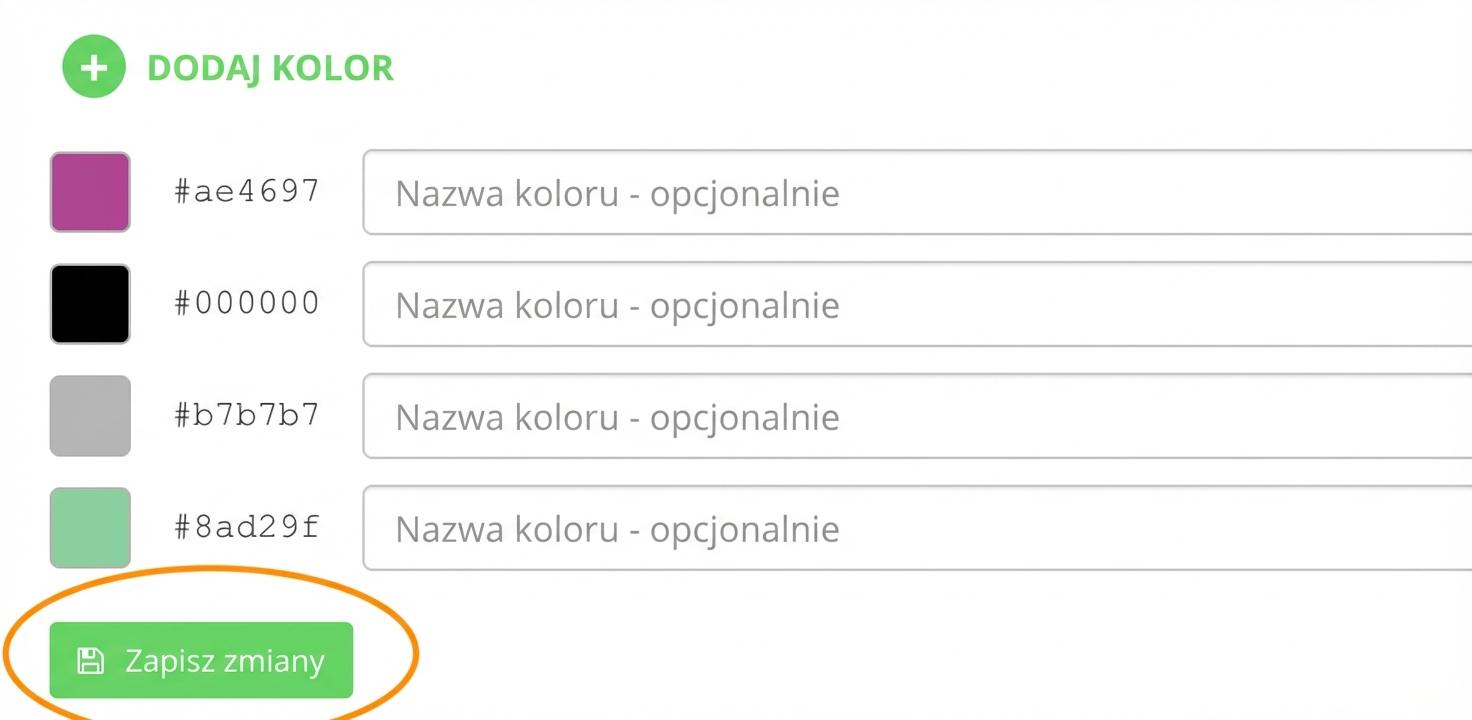Open the black #000000 color swatch
This screenshot has height=720, width=1472.
tap(90, 304)
